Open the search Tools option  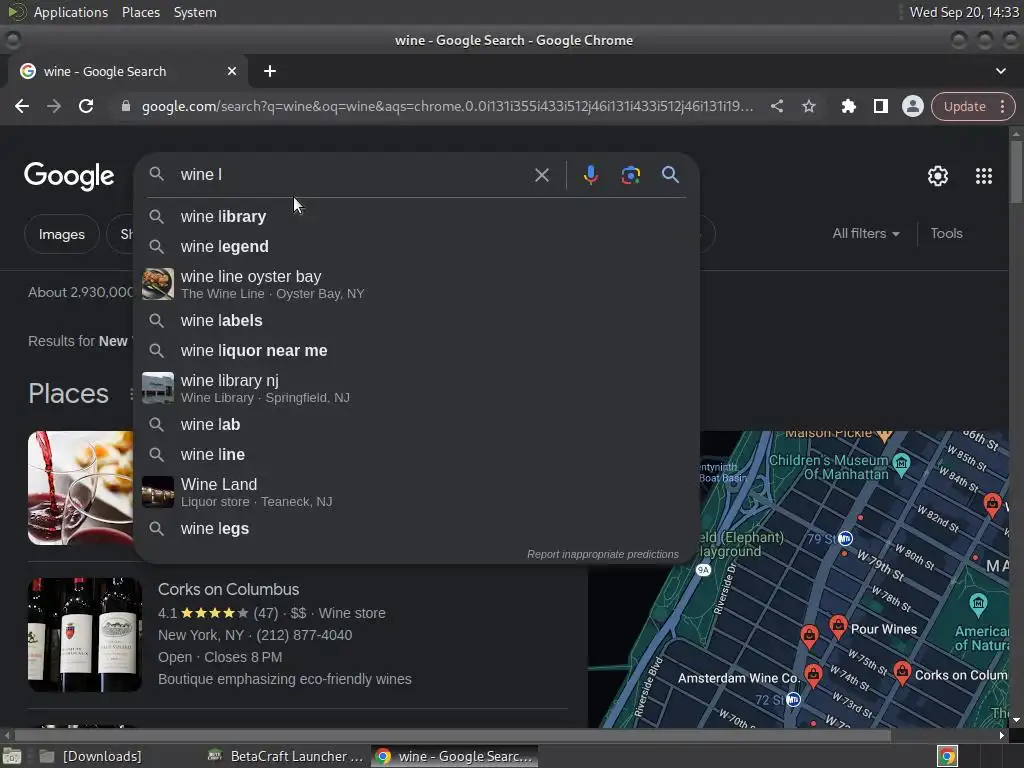[946, 234]
